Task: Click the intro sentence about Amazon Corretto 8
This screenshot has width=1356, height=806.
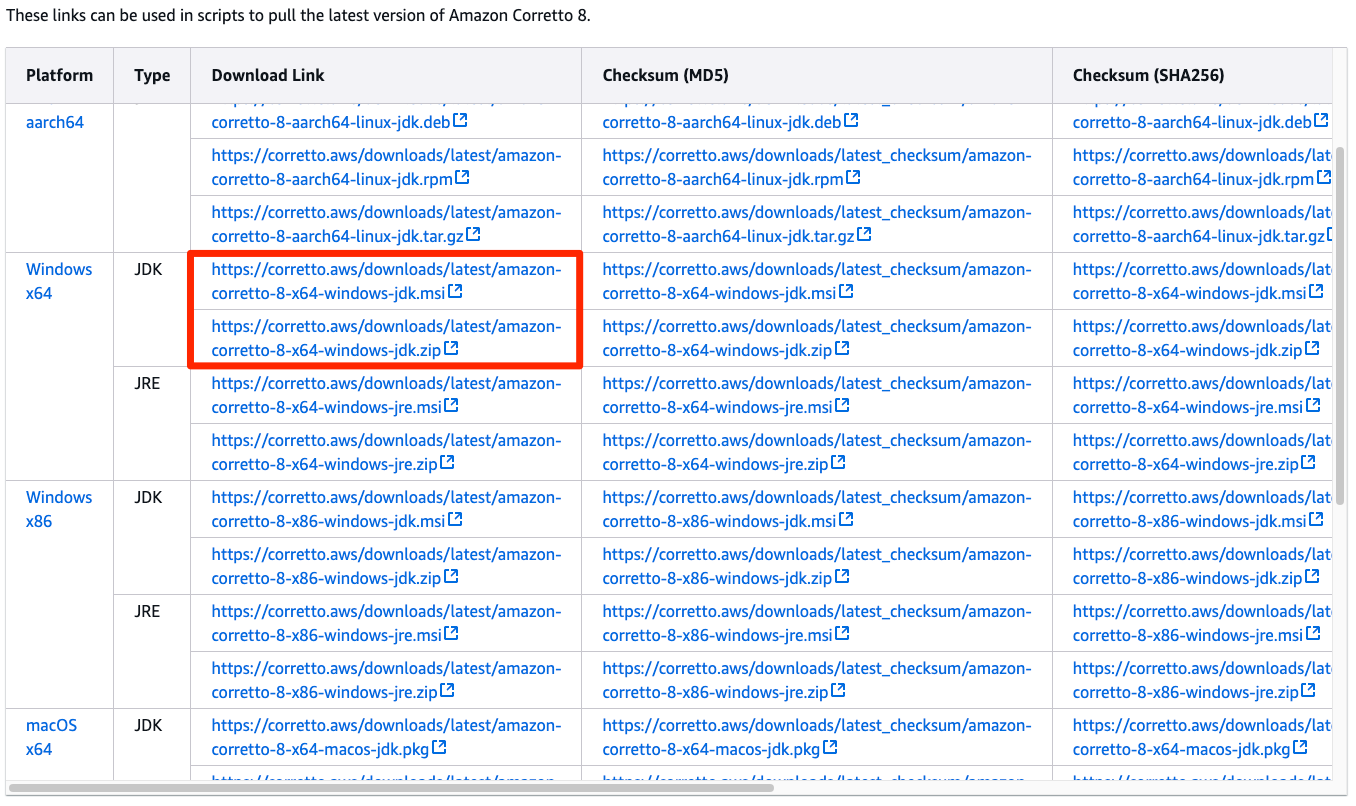Action: point(298,17)
